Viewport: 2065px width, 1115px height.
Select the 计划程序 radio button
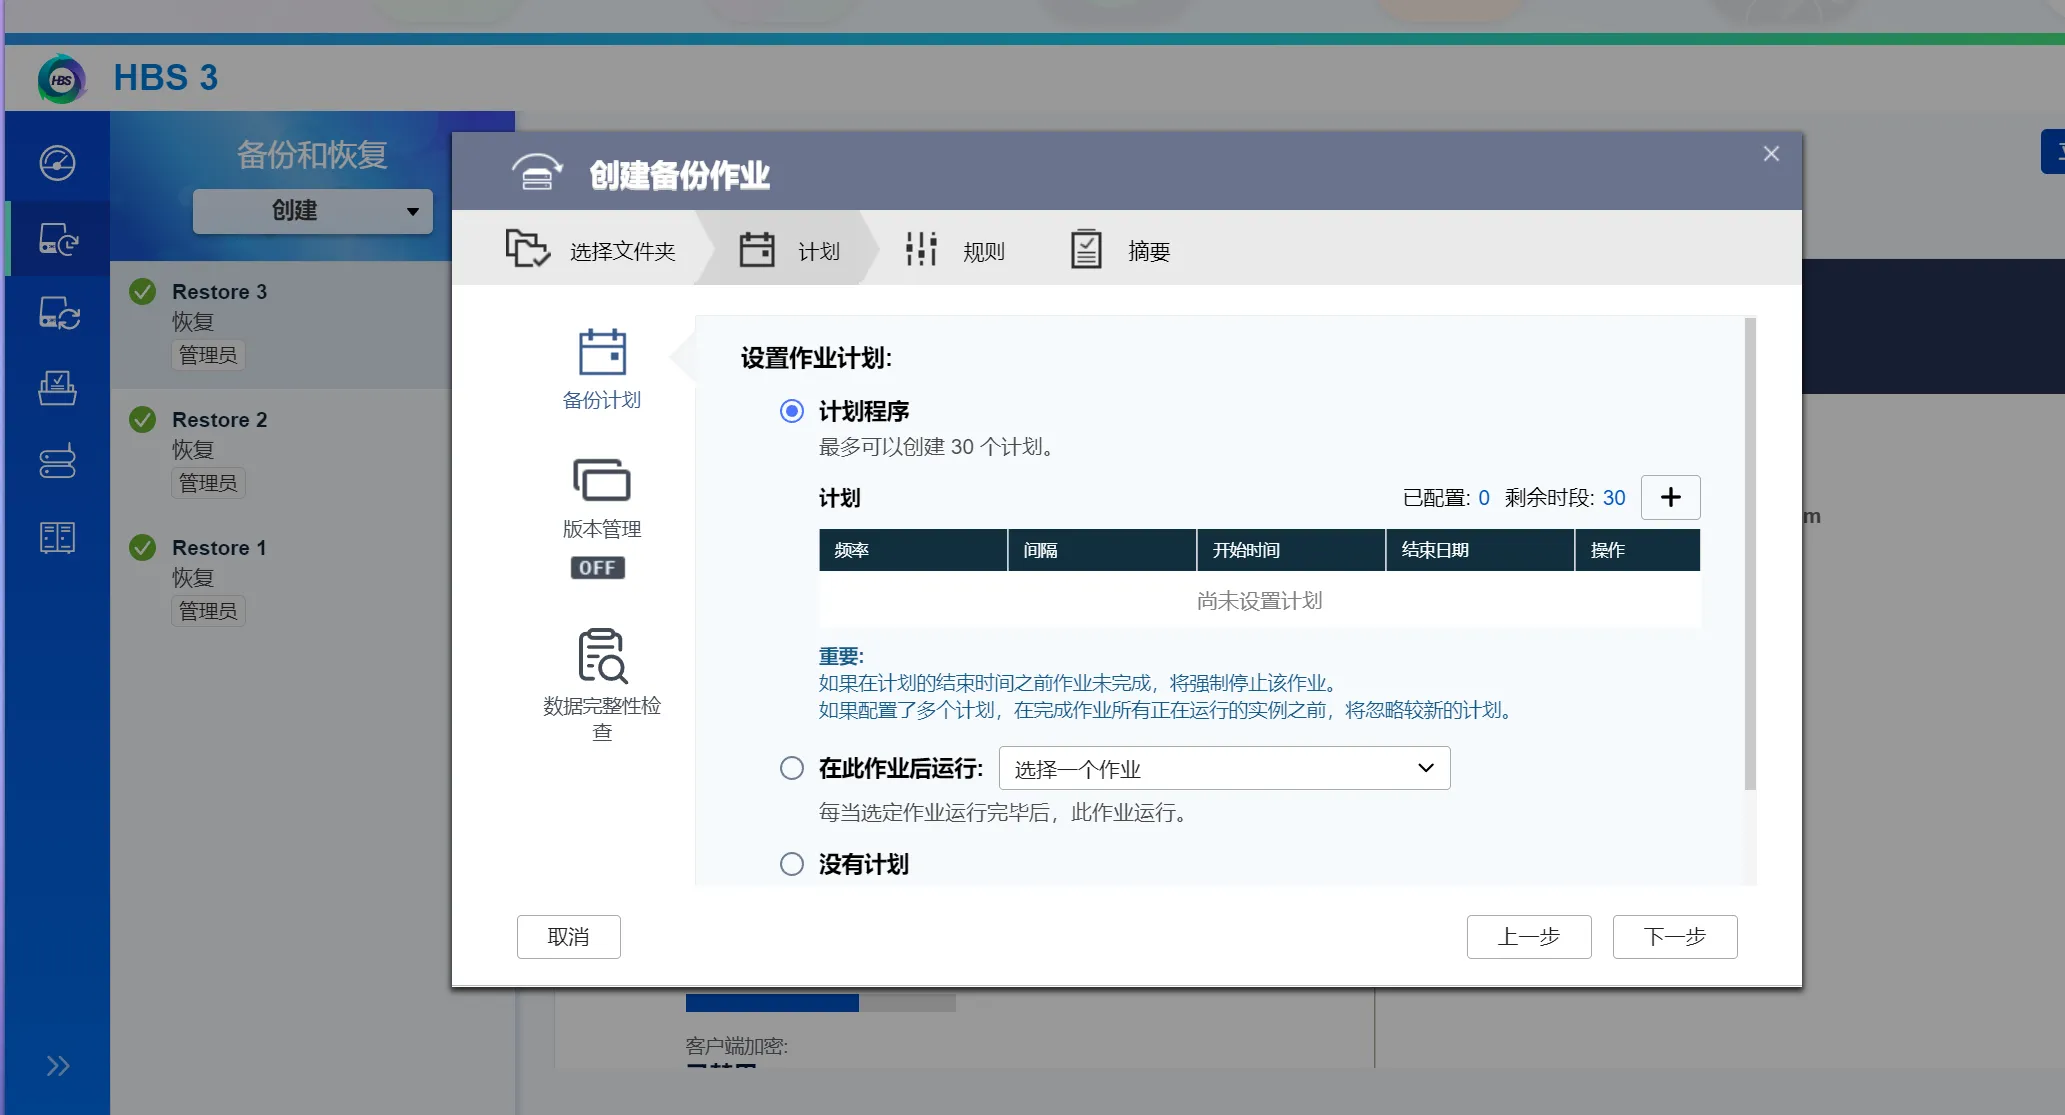pyautogui.click(x=792, y=411)
